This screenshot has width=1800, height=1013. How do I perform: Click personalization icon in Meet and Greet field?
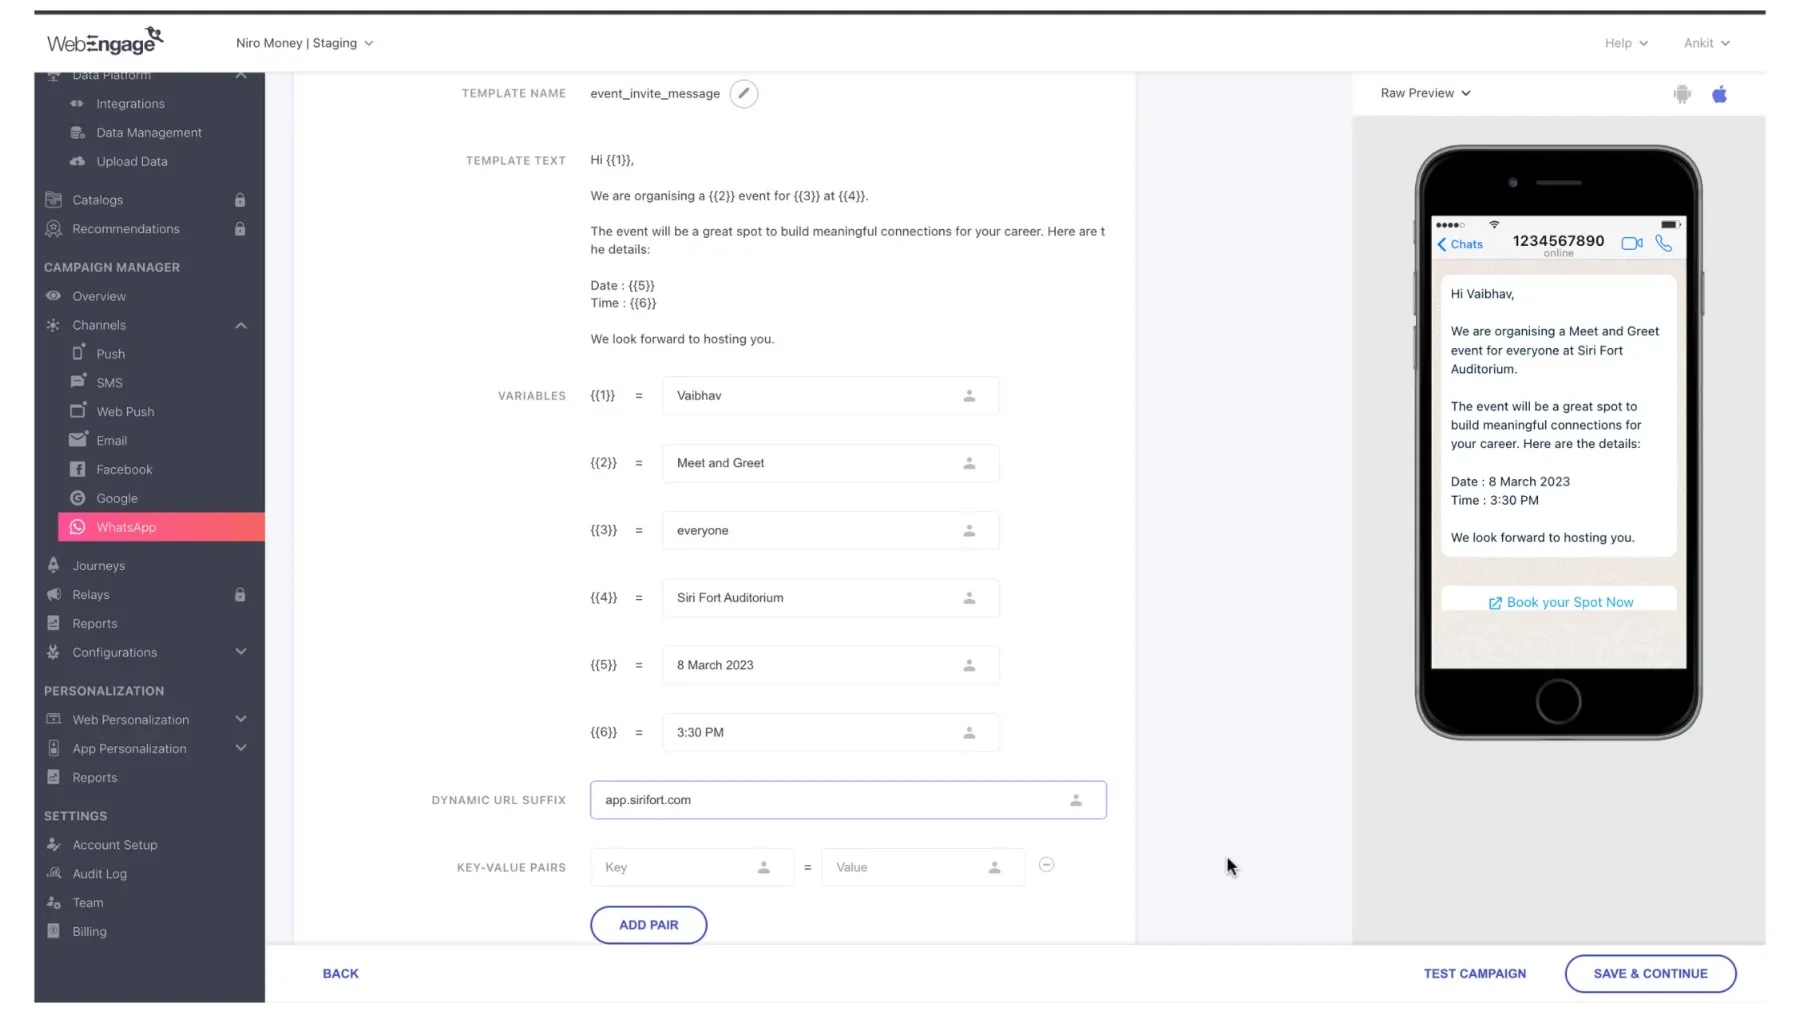[969, 463]
